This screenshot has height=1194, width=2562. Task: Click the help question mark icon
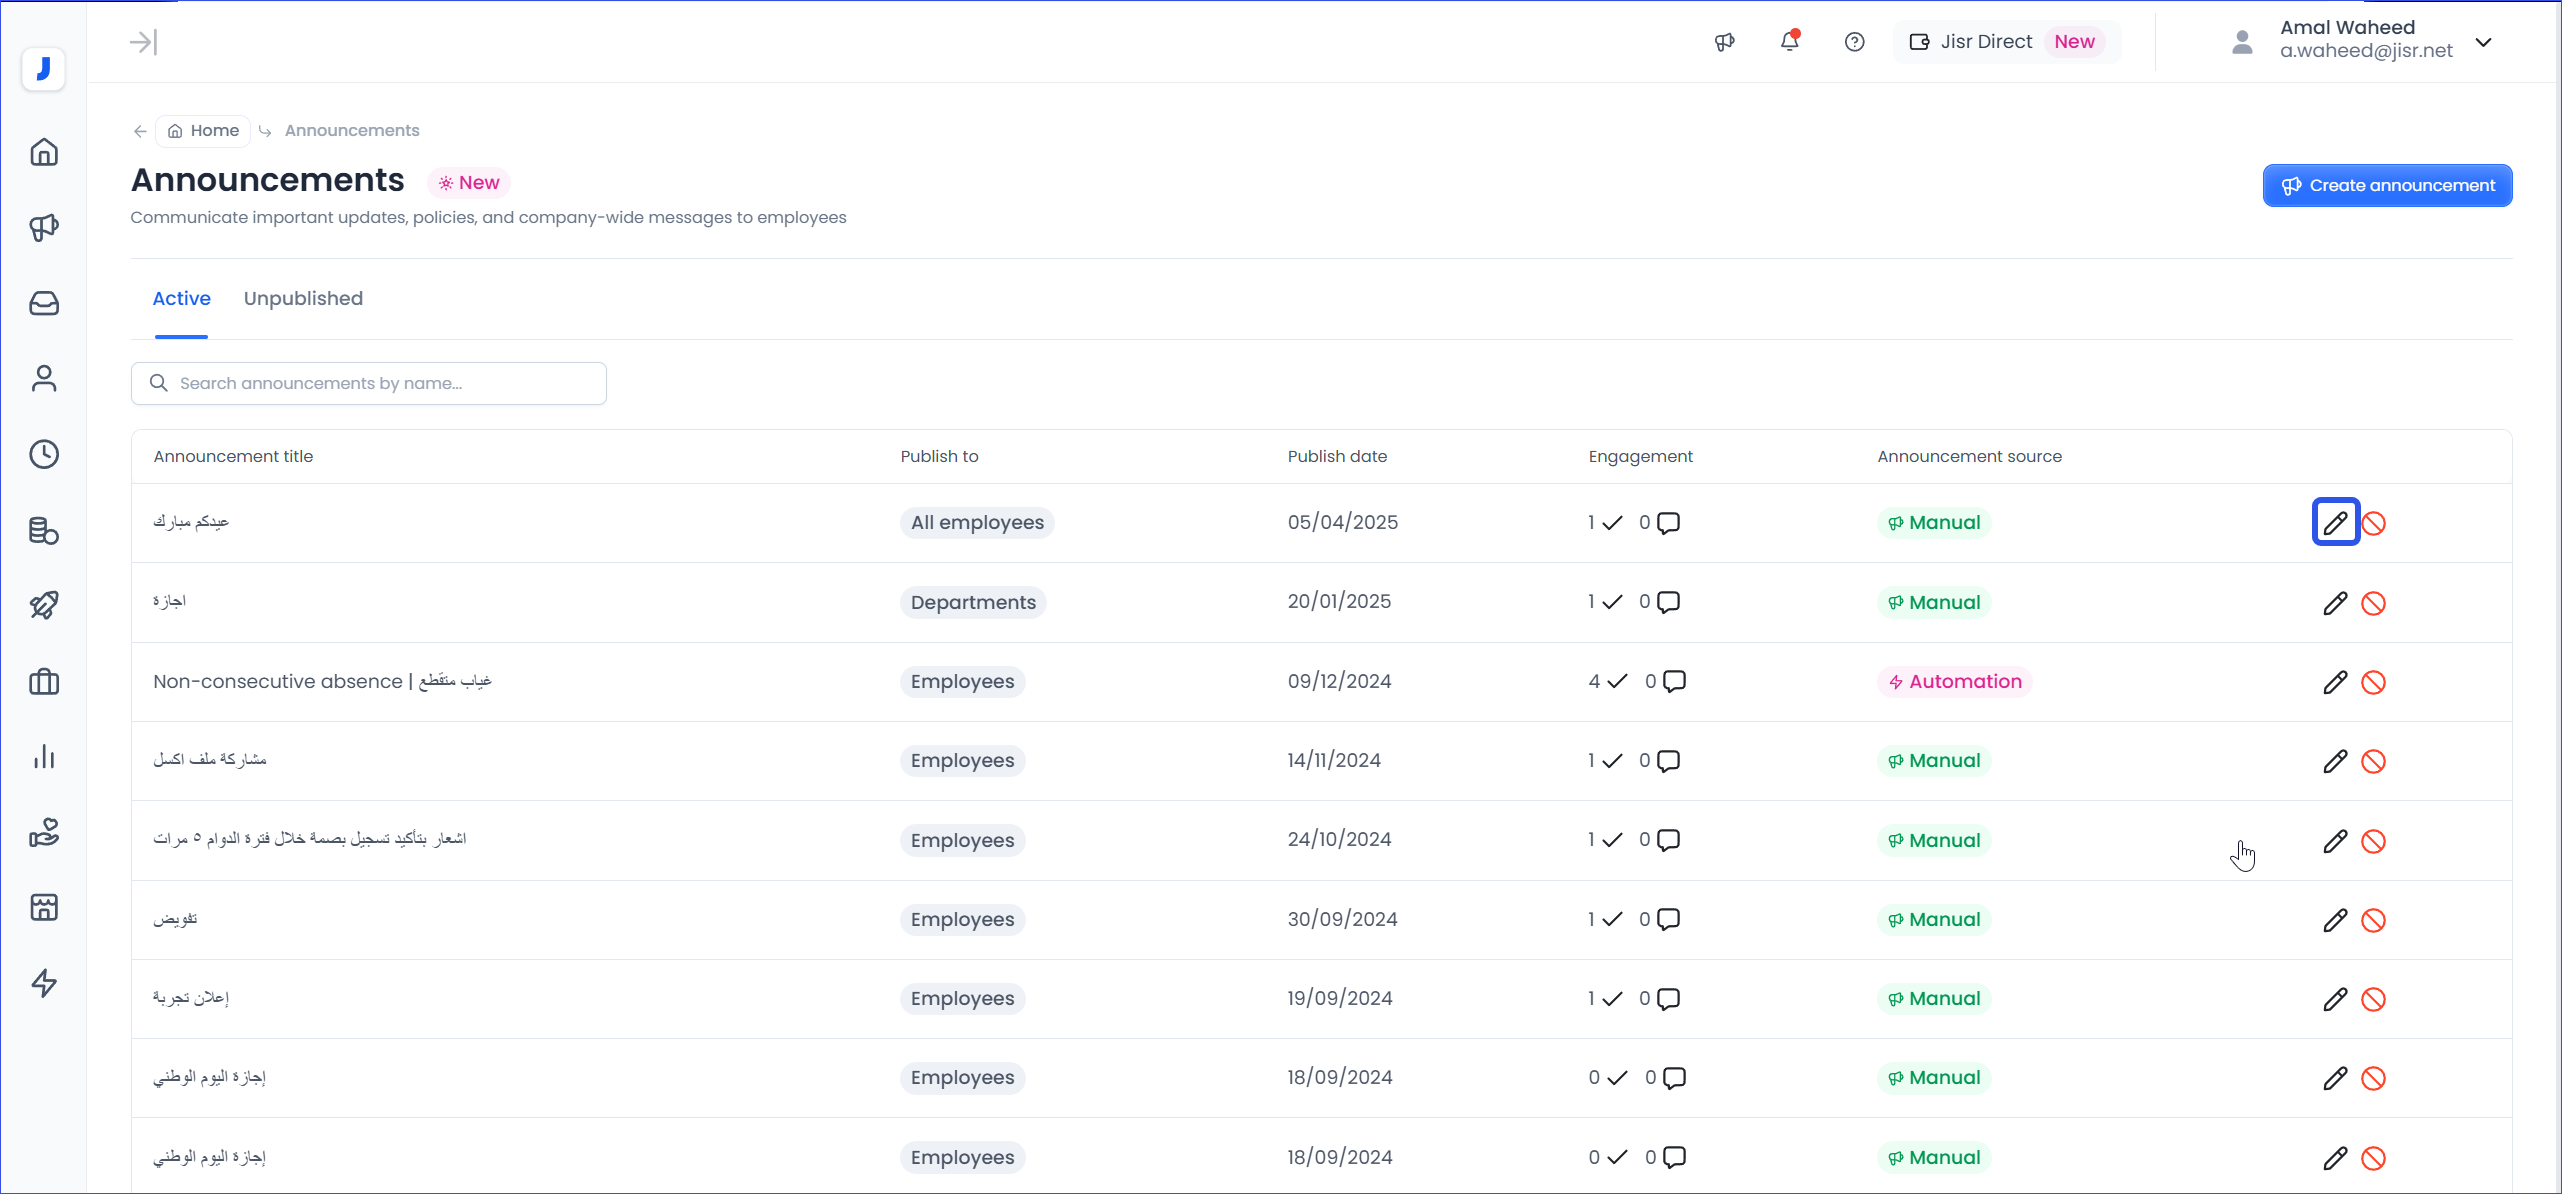[x=1854, y=42]
